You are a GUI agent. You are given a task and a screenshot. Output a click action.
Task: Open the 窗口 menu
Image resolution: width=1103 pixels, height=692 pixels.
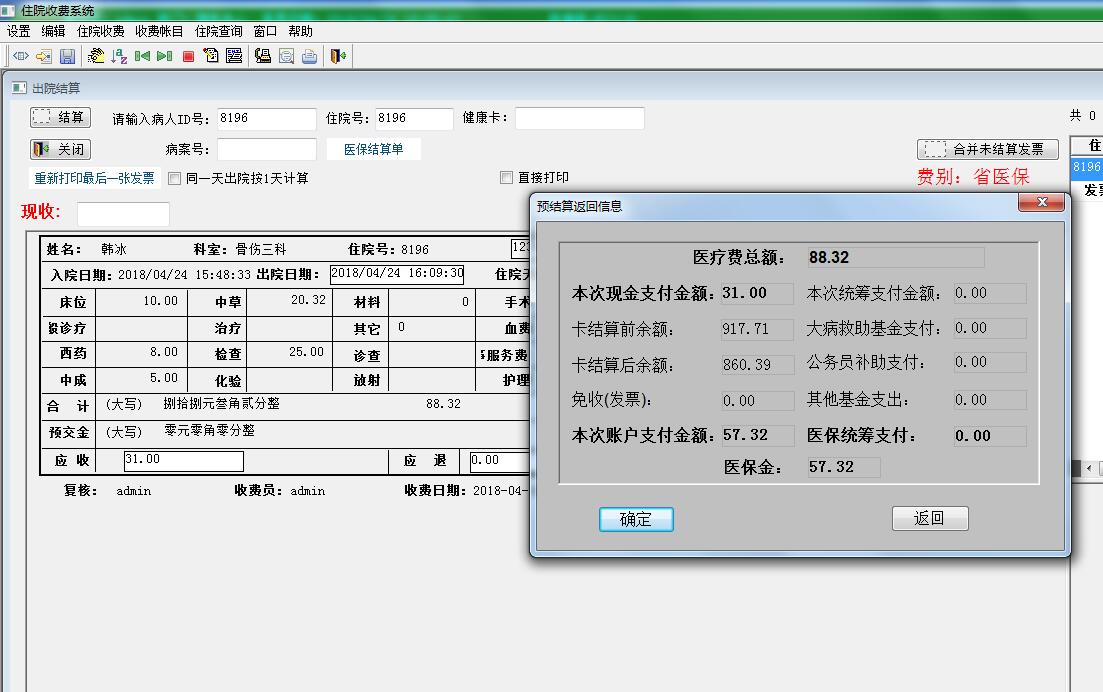tap(265, 31)
